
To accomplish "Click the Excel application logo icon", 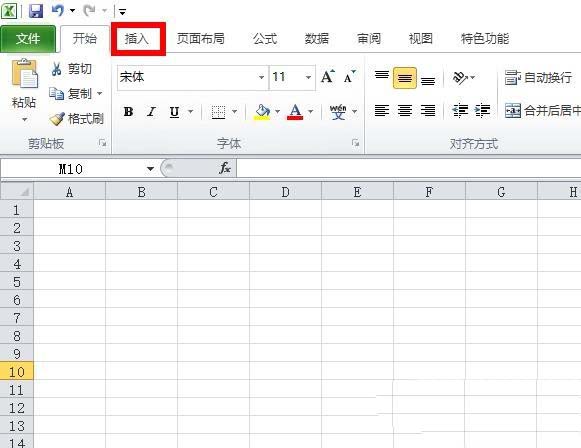I will point(9,11).
